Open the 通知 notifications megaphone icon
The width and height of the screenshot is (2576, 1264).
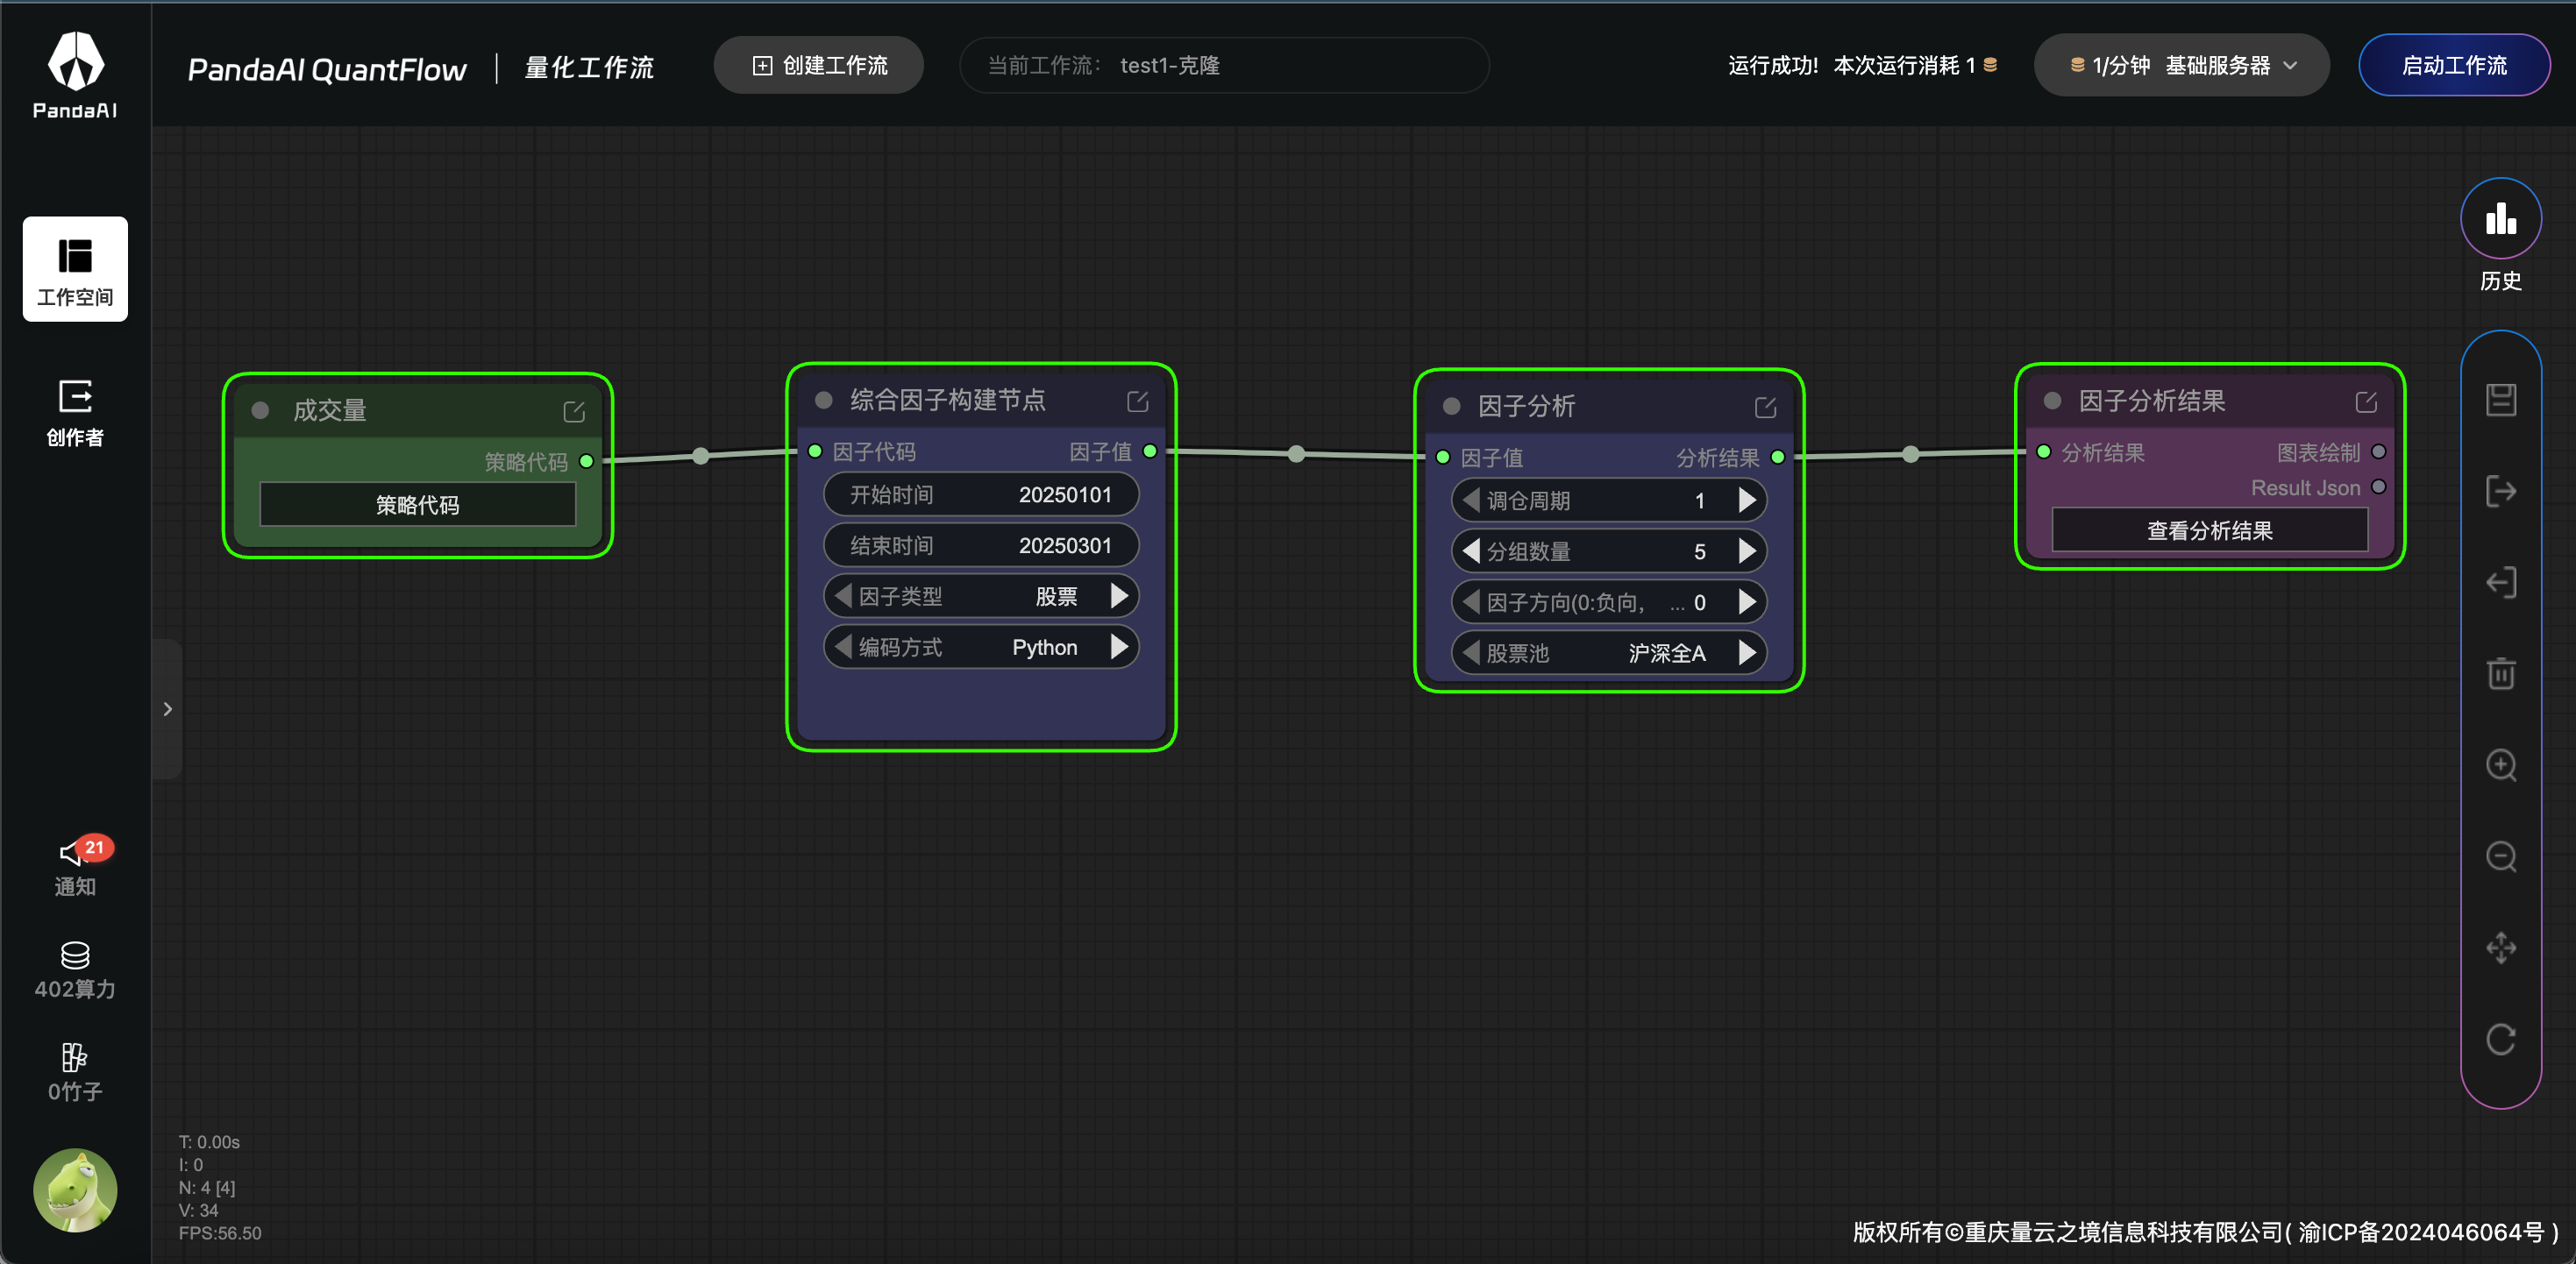coord(75,866)
